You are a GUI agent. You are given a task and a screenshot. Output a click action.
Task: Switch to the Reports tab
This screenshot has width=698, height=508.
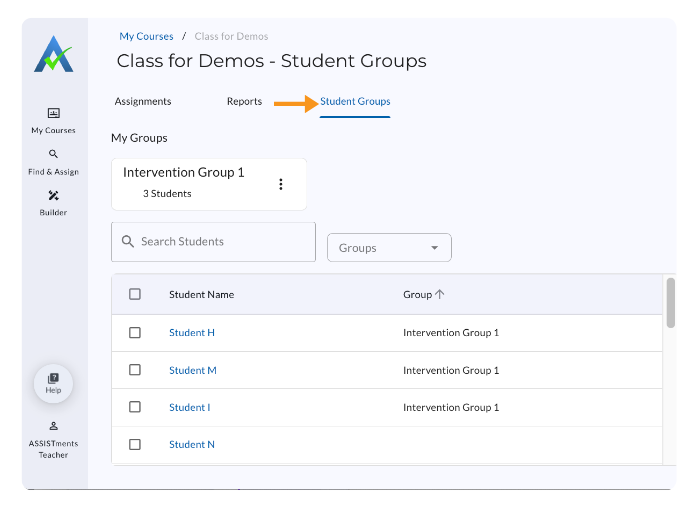tap(244, 101)
